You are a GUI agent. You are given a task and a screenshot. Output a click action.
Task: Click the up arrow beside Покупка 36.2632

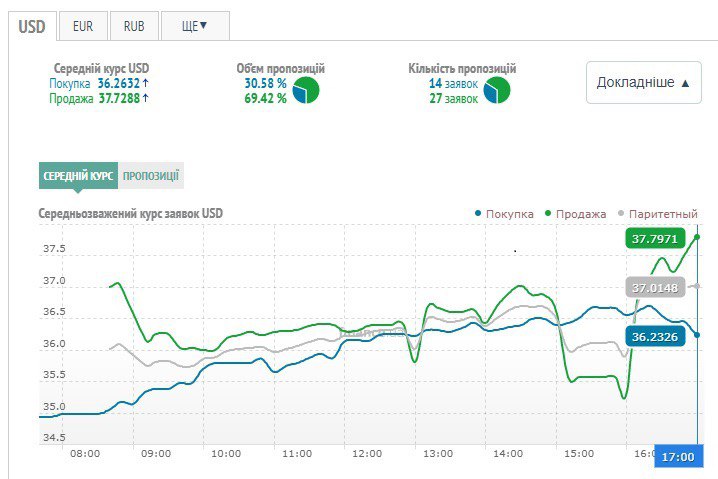click(146, 83)
